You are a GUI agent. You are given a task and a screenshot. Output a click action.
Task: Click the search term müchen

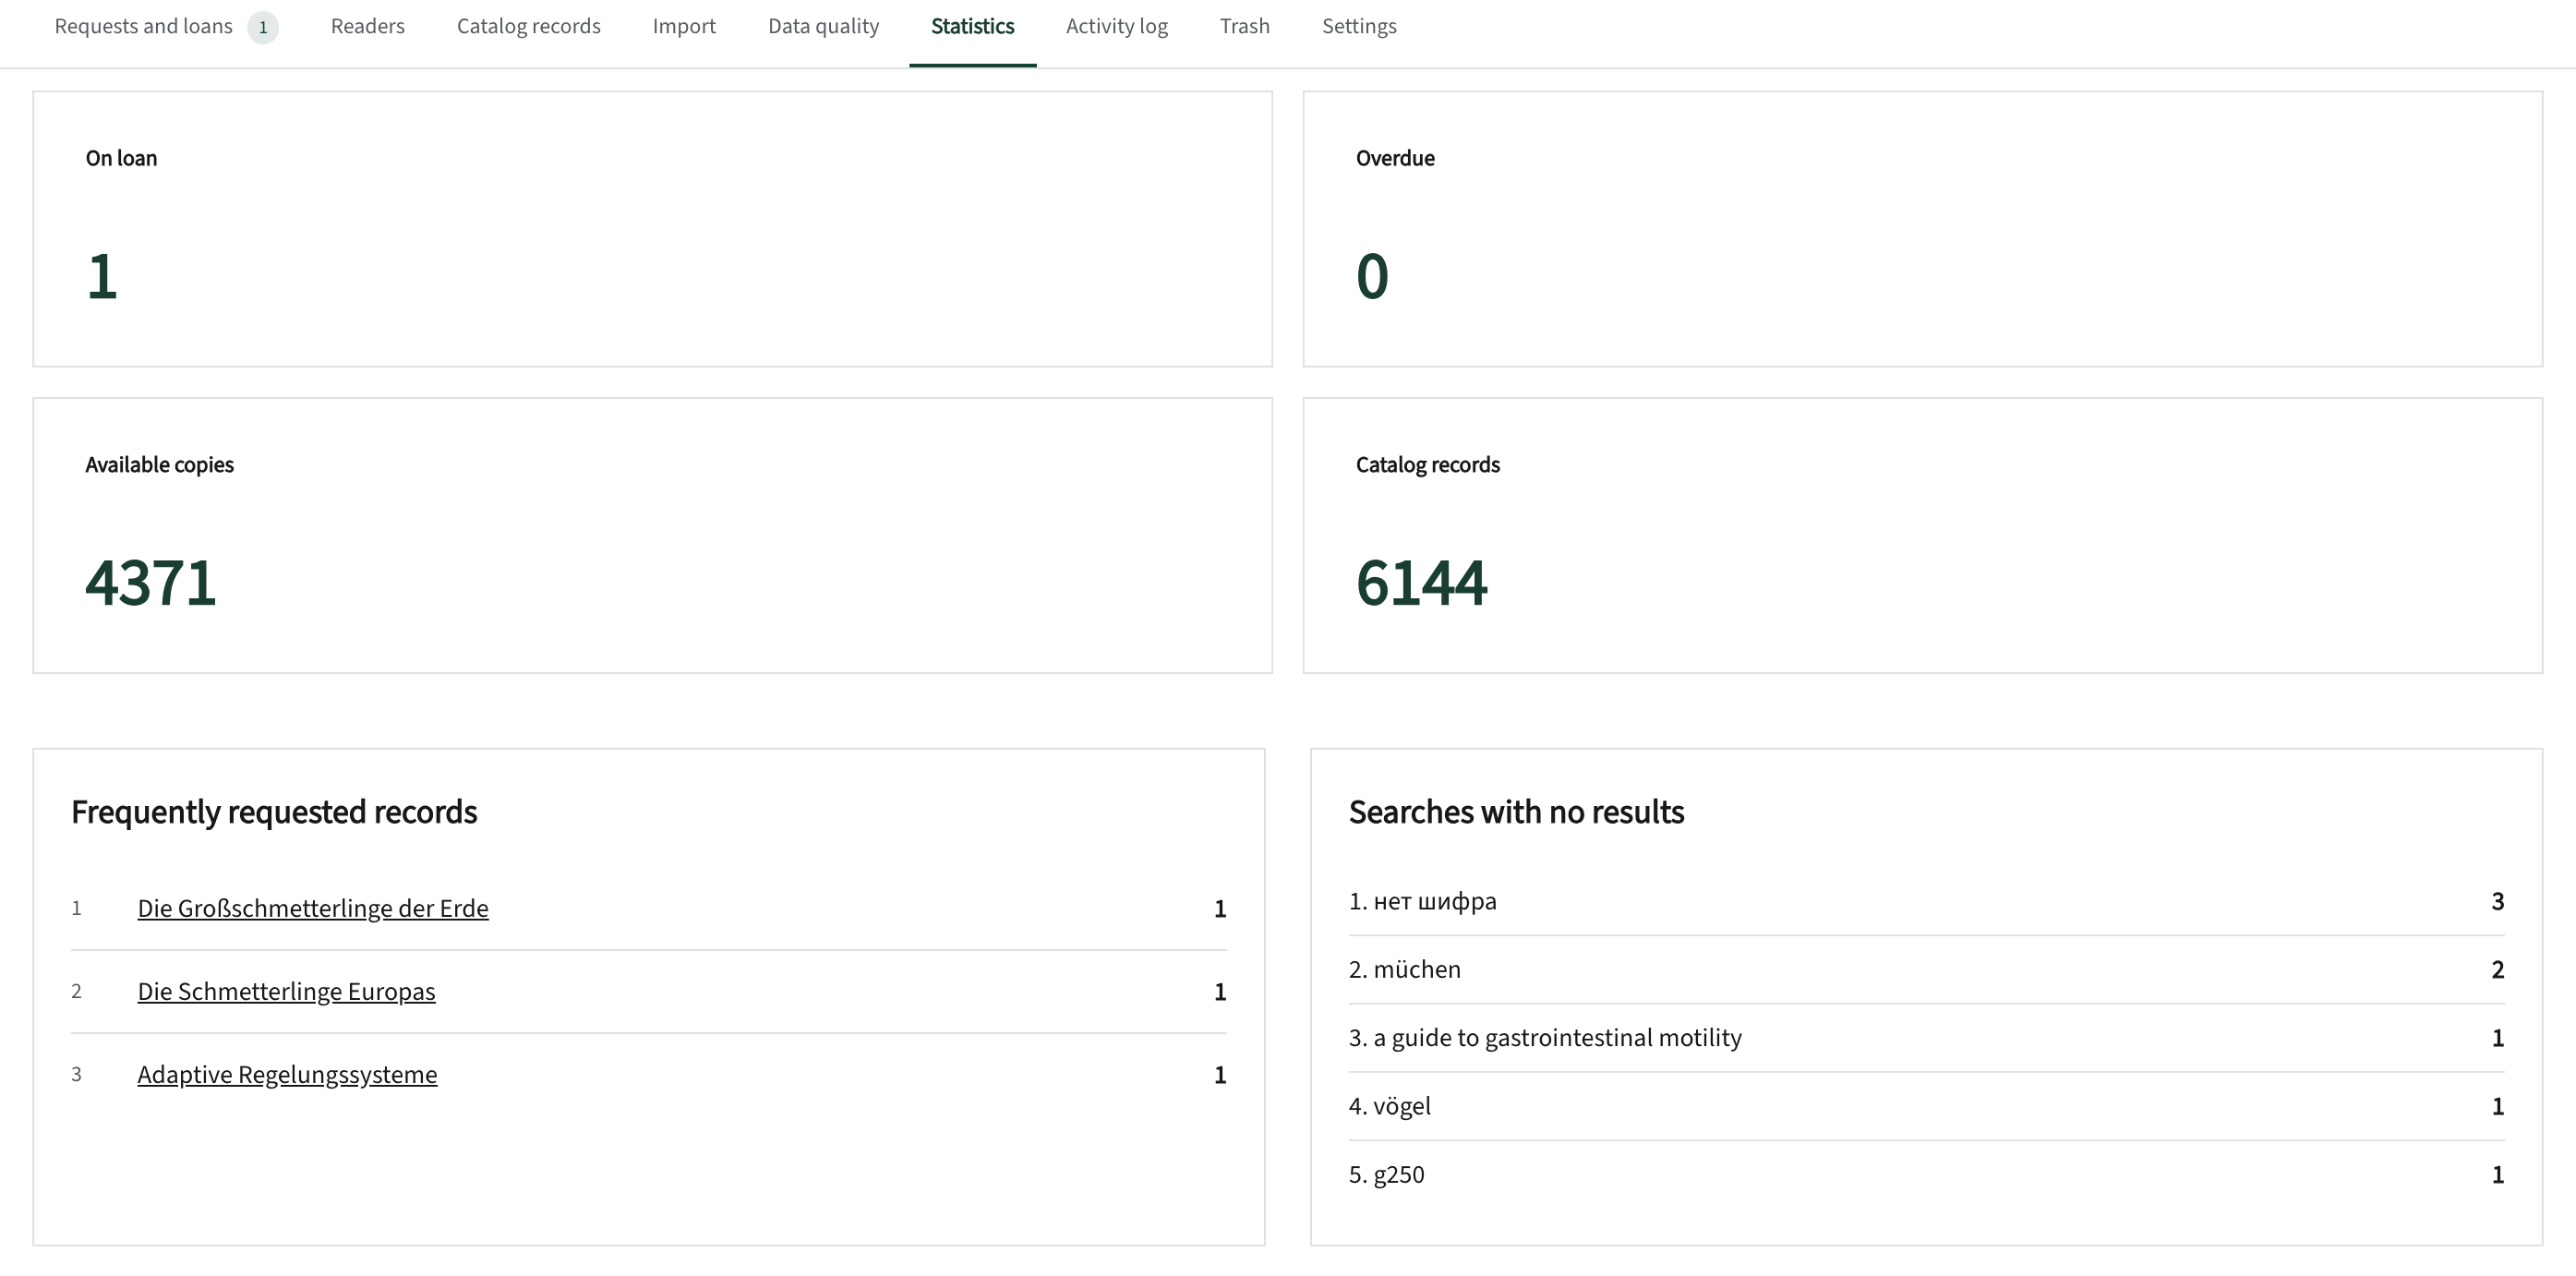1417,969
